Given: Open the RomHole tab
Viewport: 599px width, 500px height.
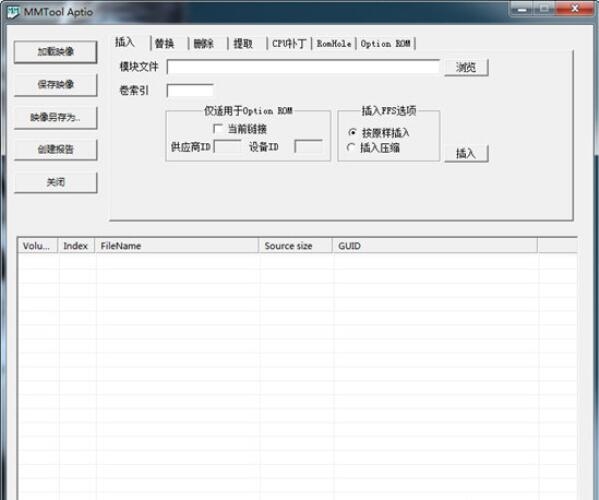Looking at the screenshot, I should point(334,44).
